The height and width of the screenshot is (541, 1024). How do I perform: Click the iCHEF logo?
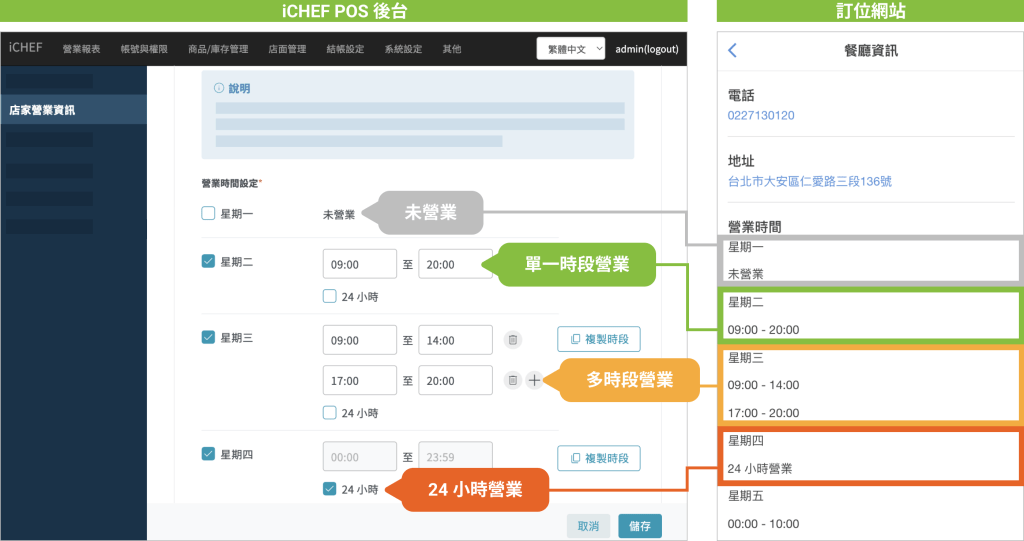click(x=25, y=48)
